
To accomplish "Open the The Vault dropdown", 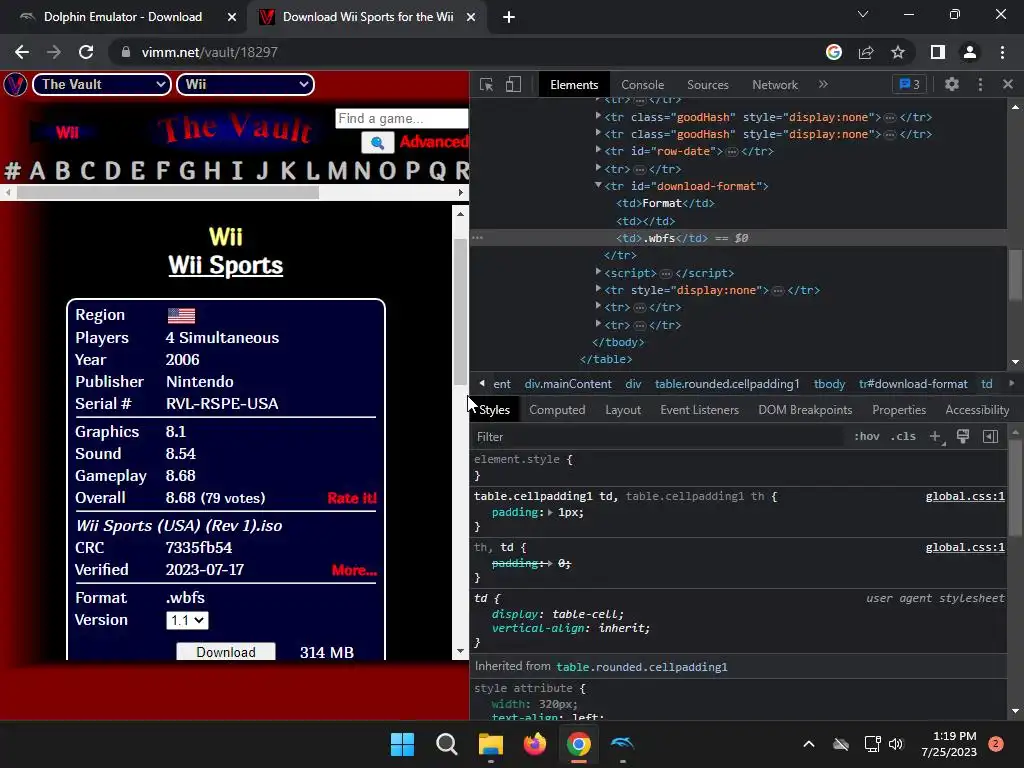I will click(x=102, y=84).
